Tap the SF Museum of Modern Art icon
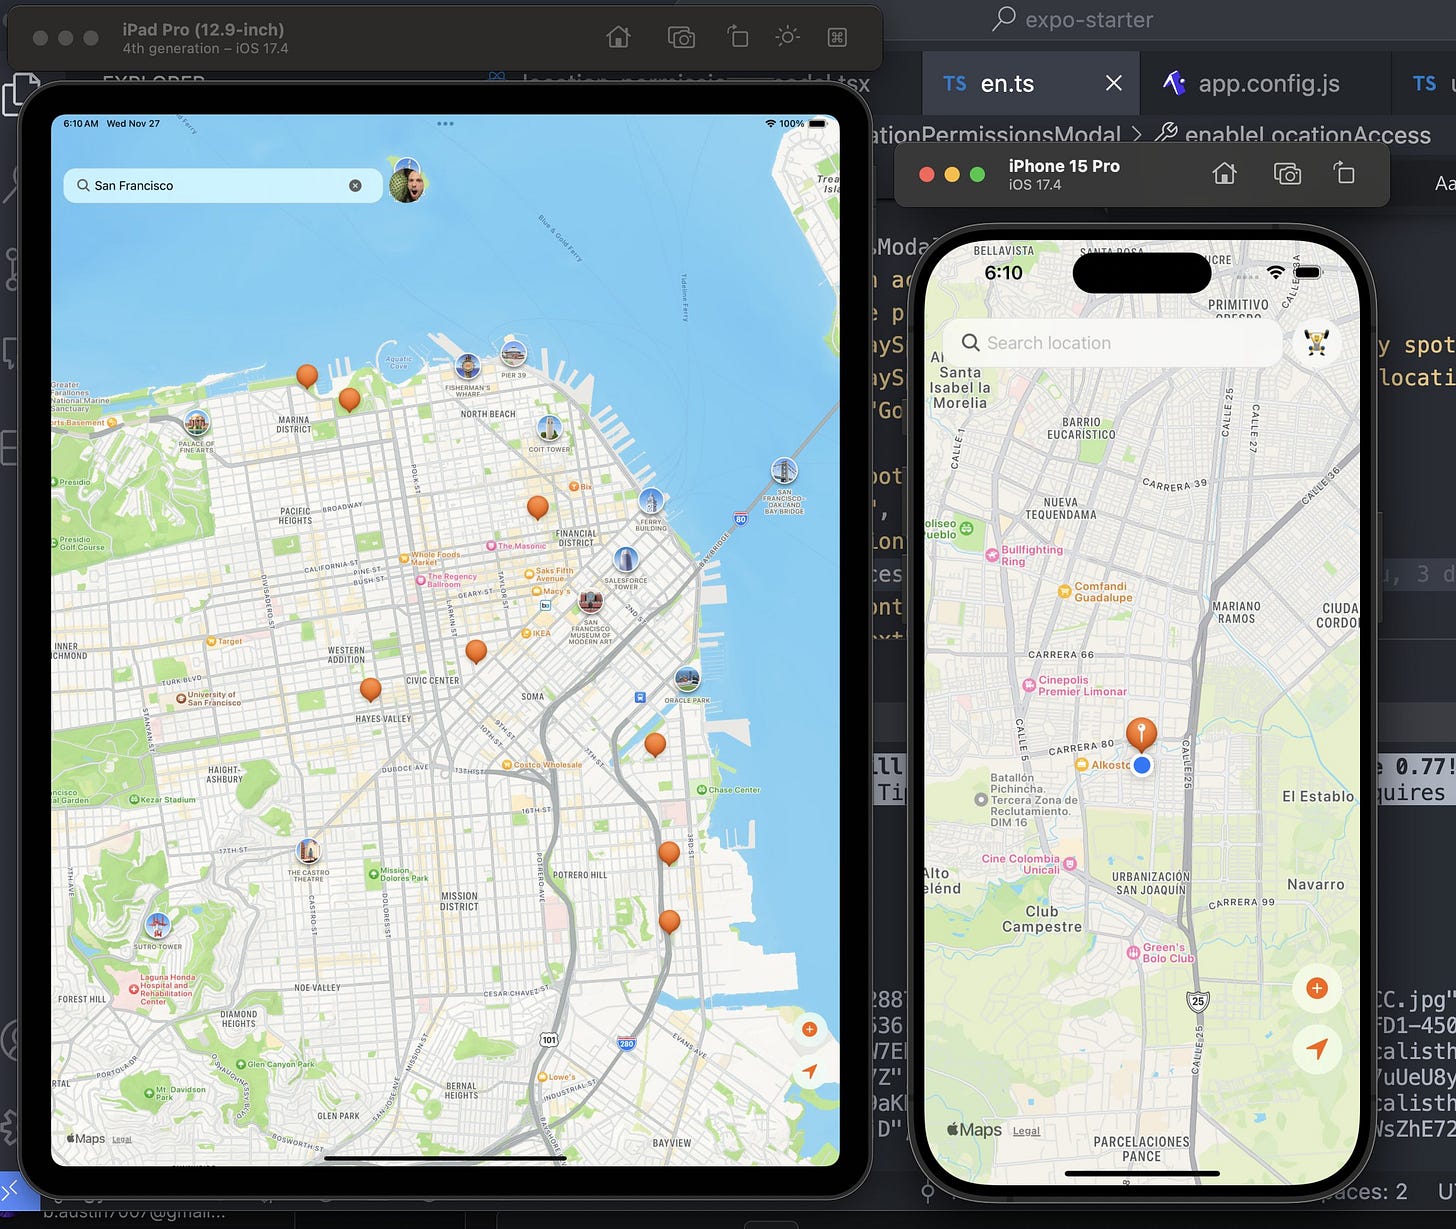 coord(591,602)
